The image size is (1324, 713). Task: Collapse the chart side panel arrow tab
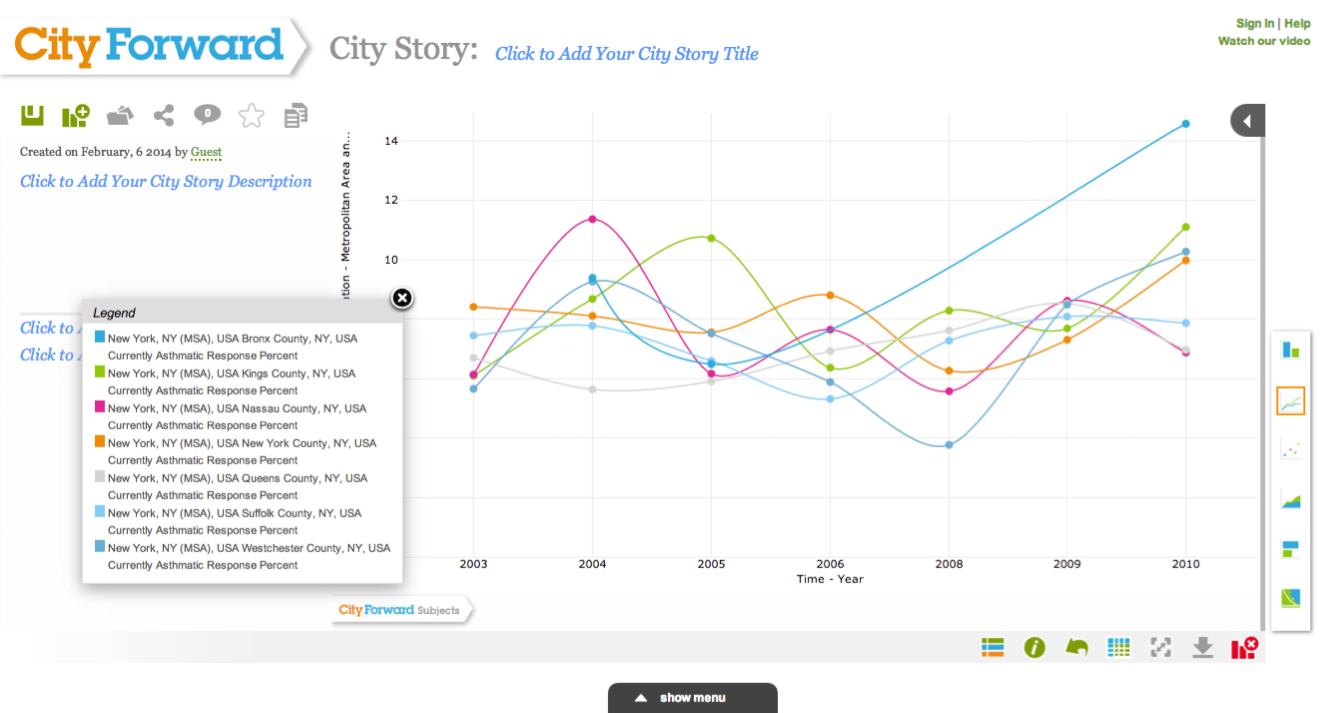1247,121
